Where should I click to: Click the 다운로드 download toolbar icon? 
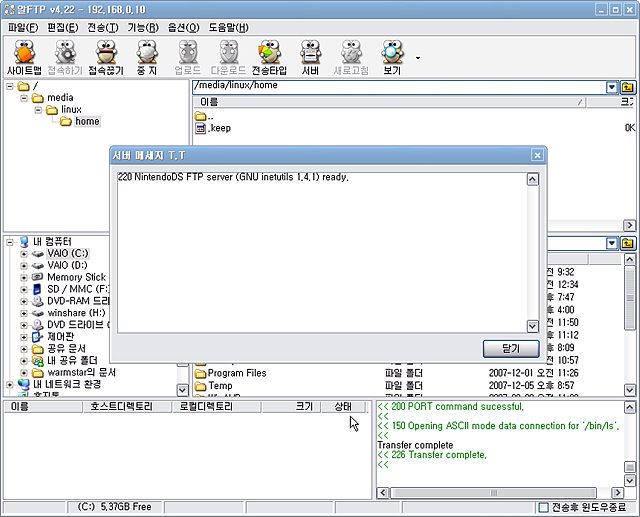pos(228,58)
